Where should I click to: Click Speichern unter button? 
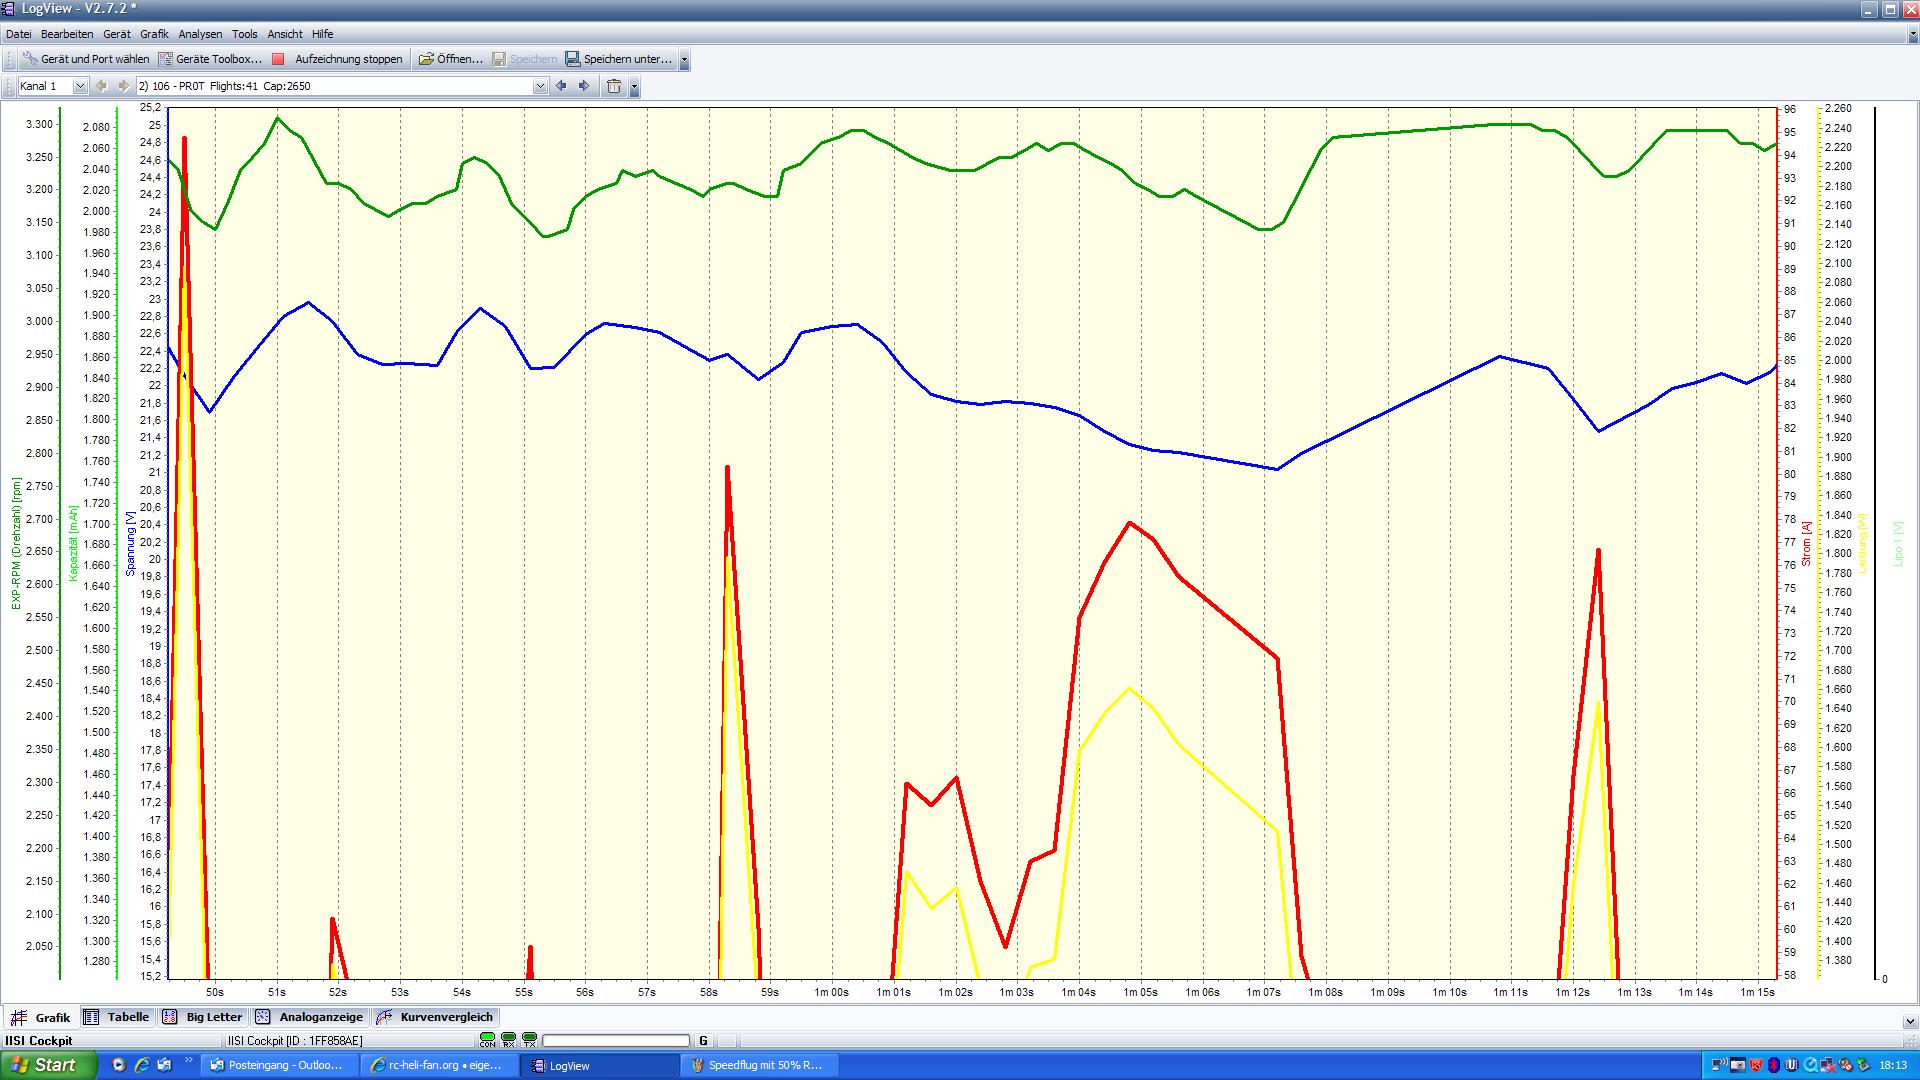[618, 59]
